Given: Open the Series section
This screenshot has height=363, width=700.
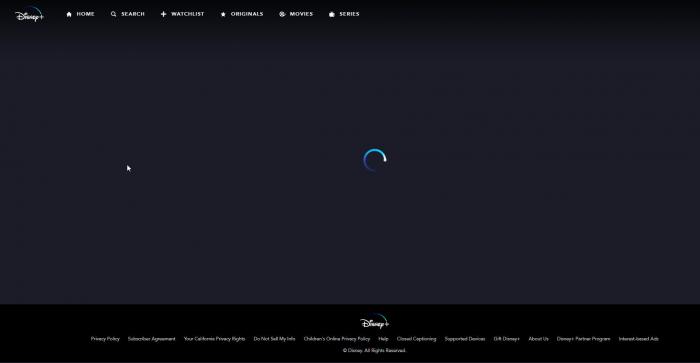Looking at the screenshot, I should pos(344,14).
